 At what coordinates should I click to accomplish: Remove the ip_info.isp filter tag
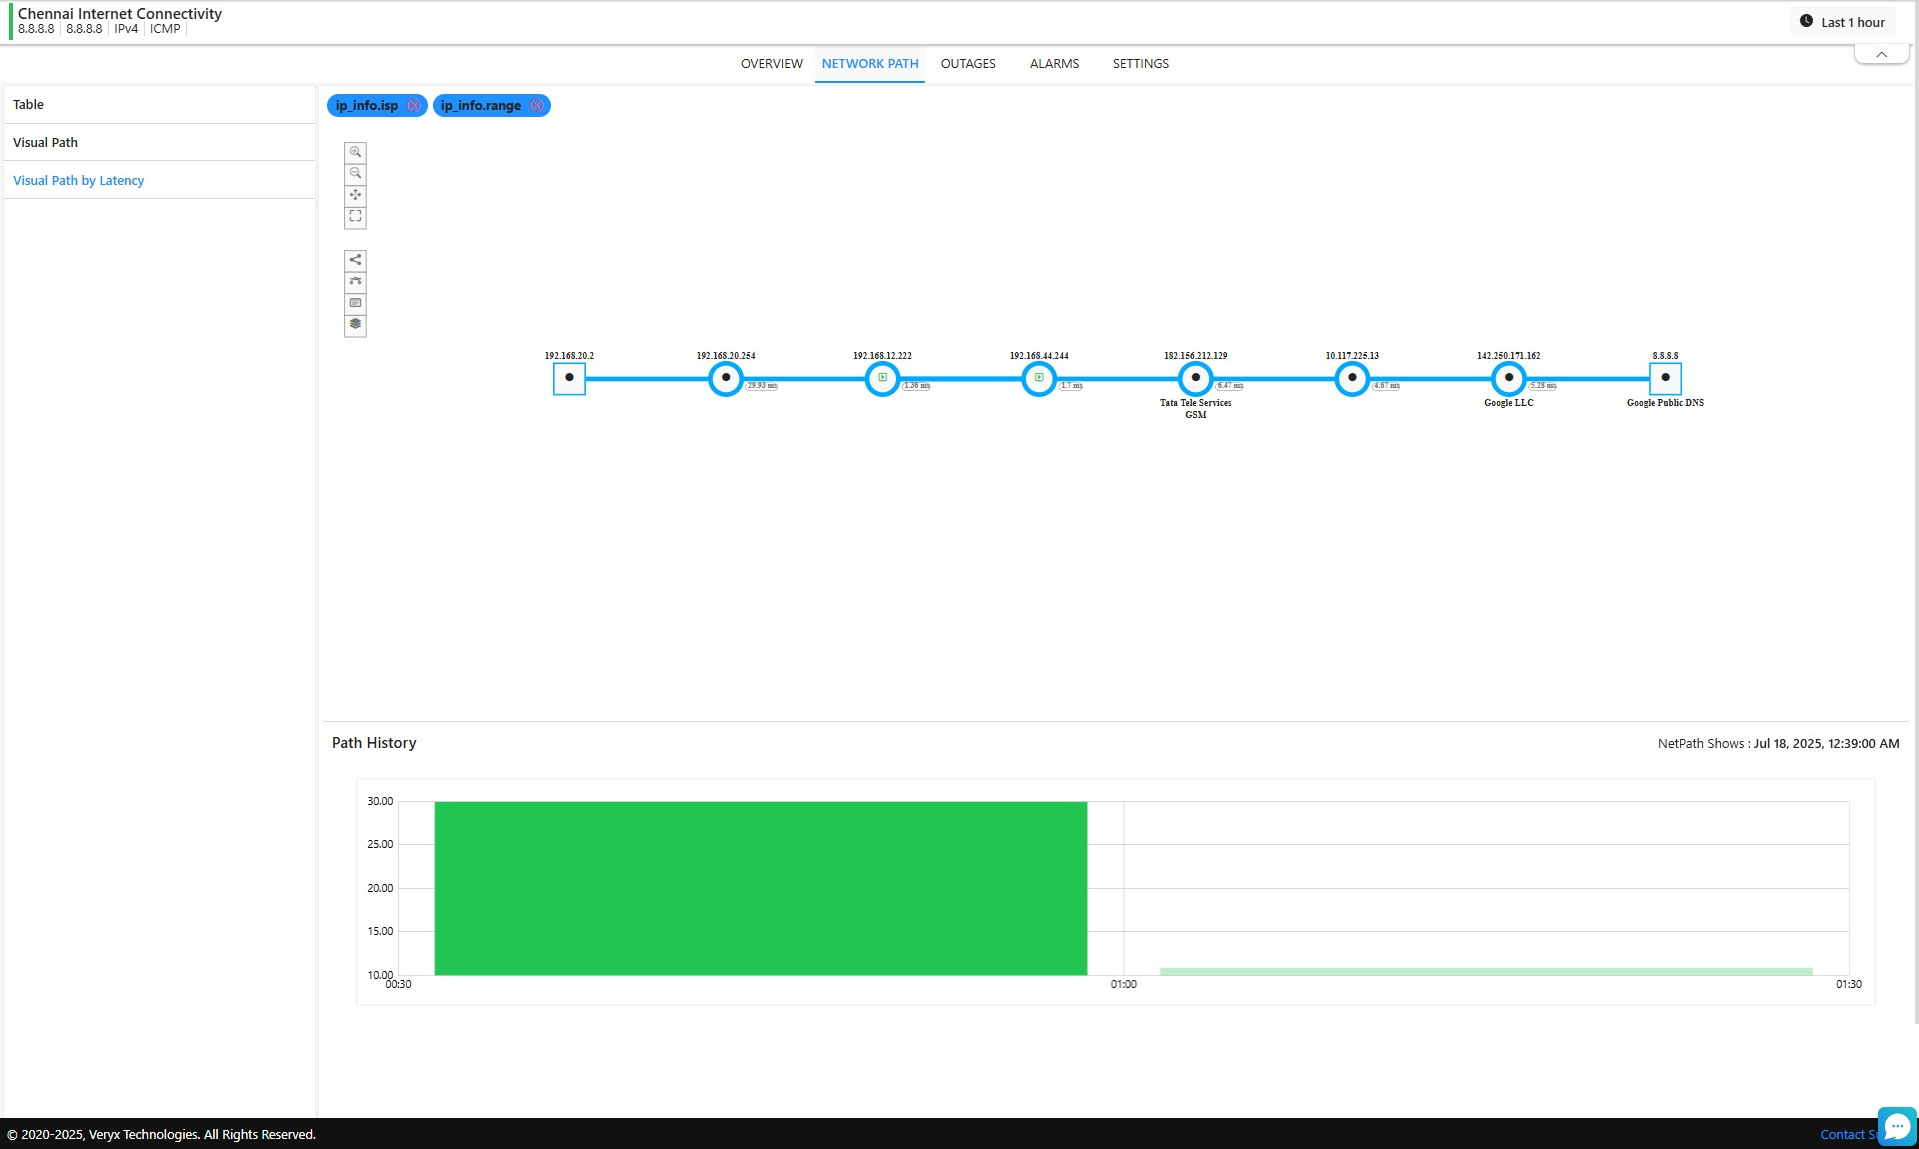pos(413,106)
